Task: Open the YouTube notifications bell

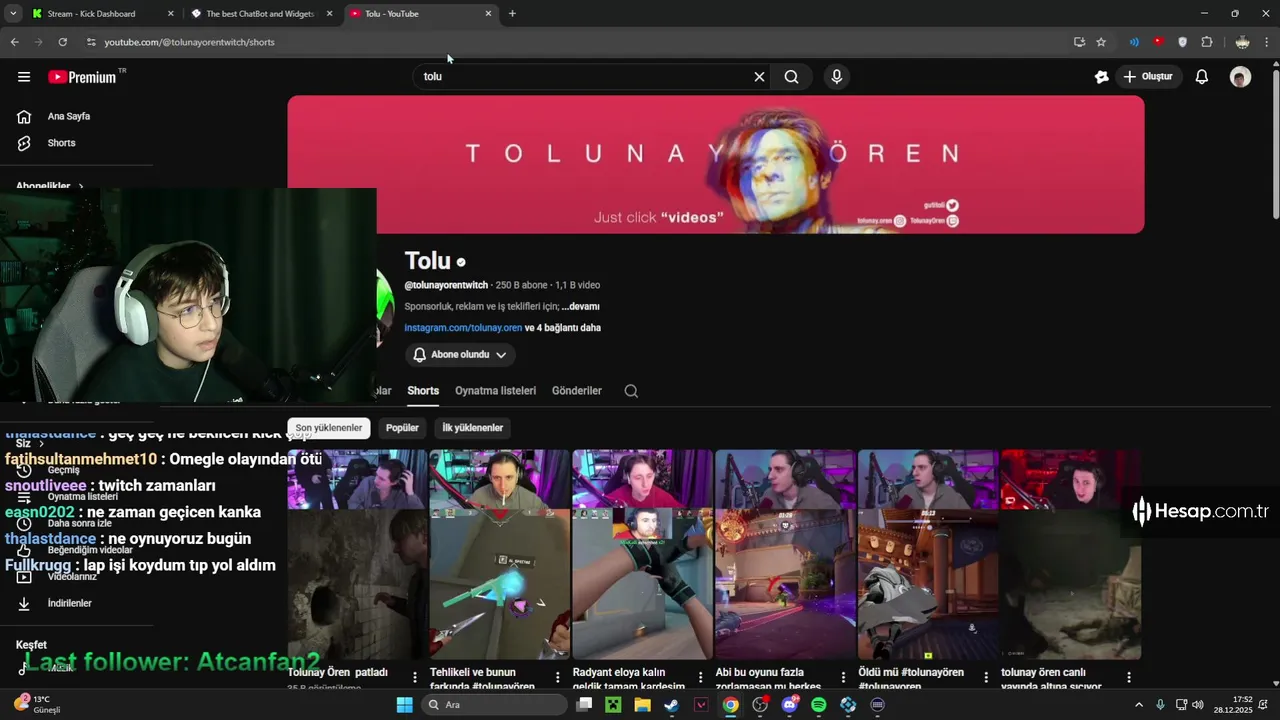Action: [x=1202, y=77]
